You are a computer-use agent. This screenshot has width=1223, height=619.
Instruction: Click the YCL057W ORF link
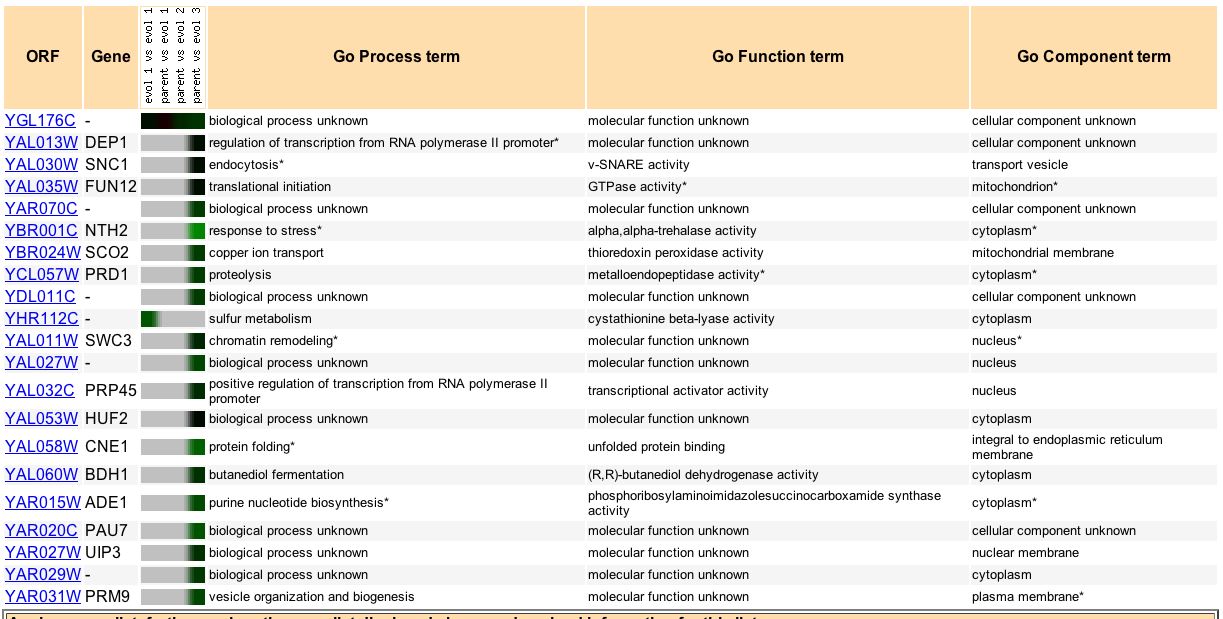click(x=41, y=275)
